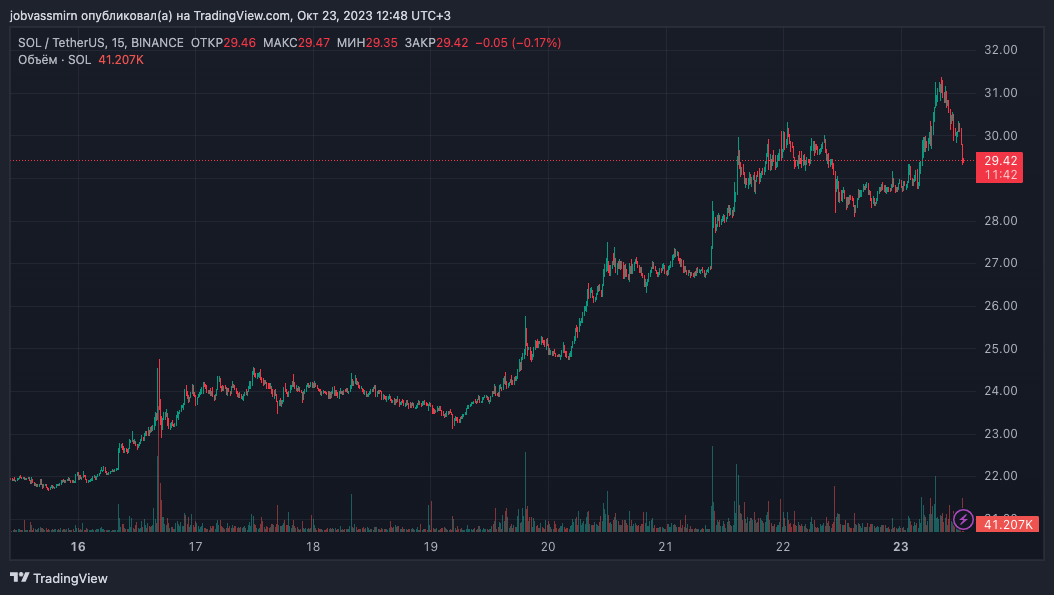Click date 19 on time axis
Image resolution: width=1054 pixels, height=595 pixels.
(430, 547)
